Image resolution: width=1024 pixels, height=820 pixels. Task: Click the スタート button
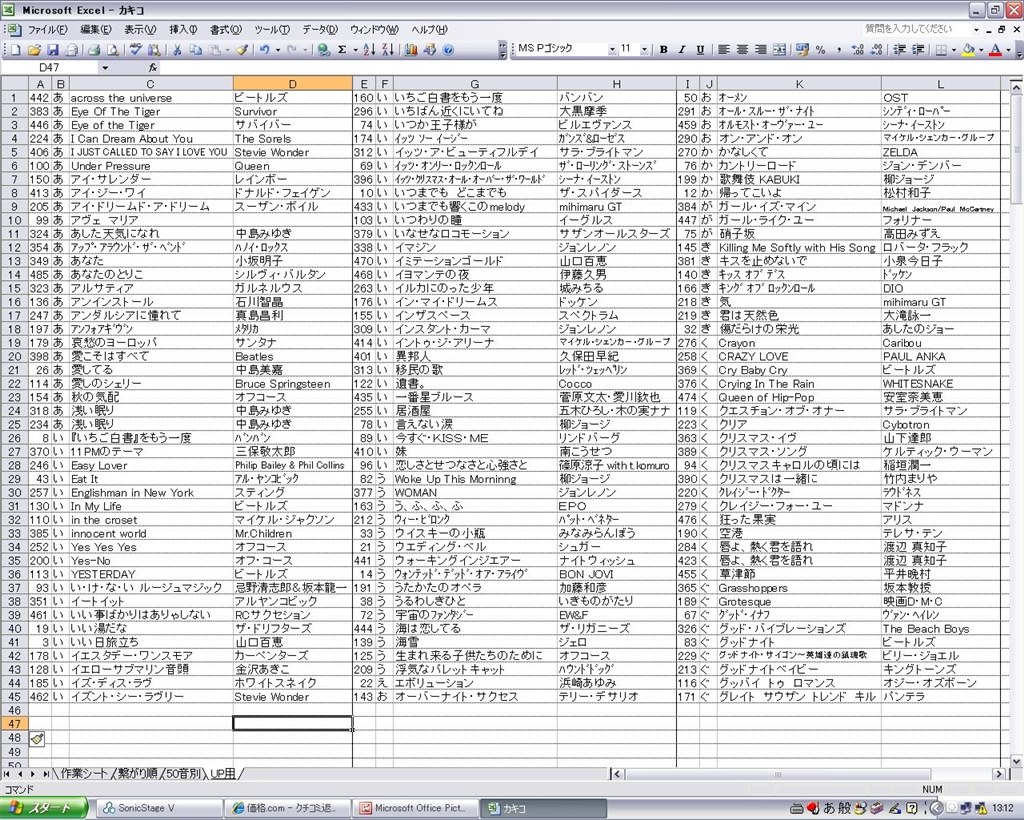tap(44, 808)
